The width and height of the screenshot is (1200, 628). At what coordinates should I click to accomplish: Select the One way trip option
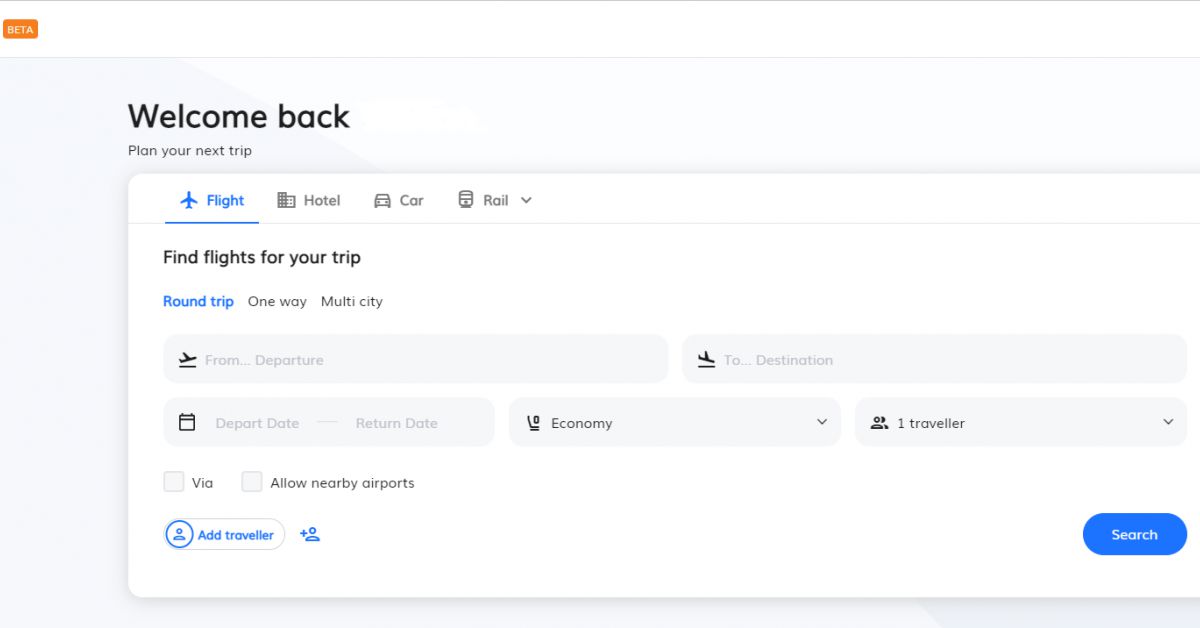(277, 301)
